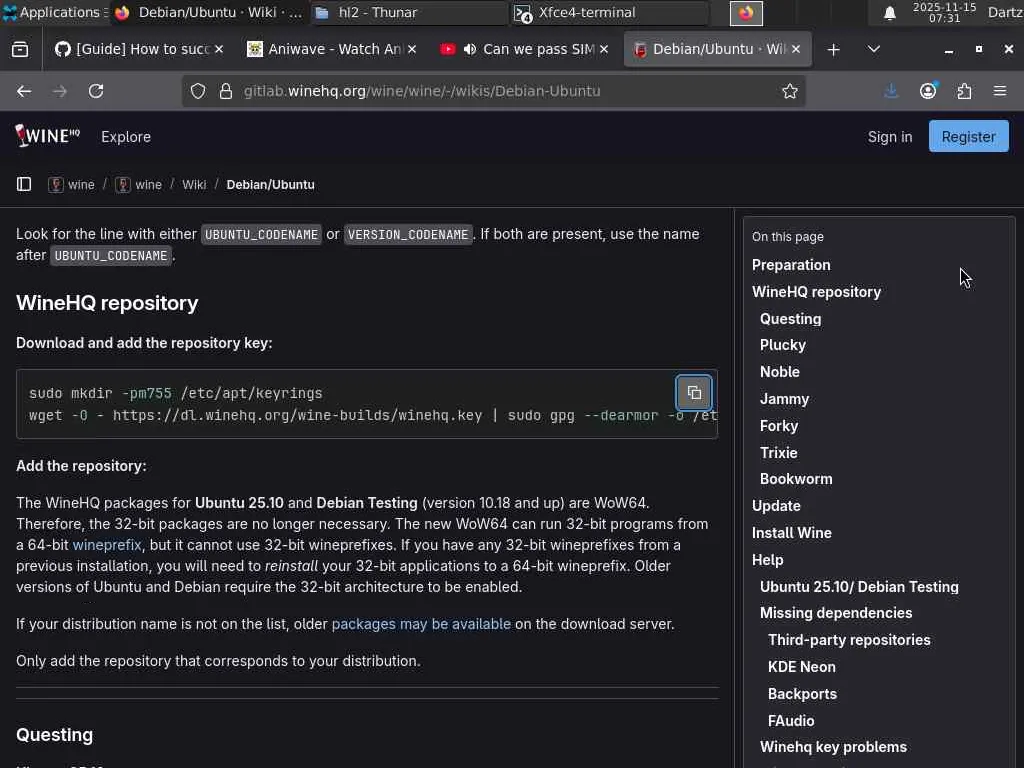Jump to Jammy section
Image resolution: width=1024 pixels, height=768 pixels.
[784, 399]
